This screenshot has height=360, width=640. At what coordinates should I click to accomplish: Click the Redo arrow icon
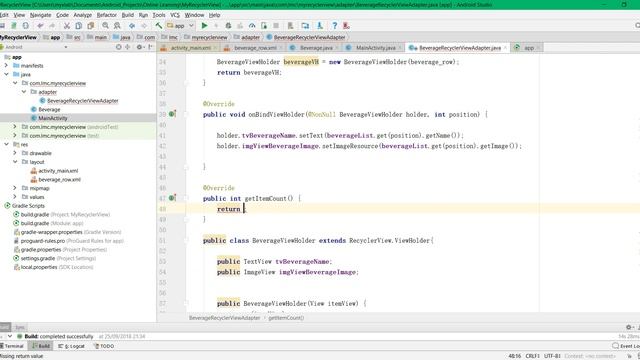point(52,26)
